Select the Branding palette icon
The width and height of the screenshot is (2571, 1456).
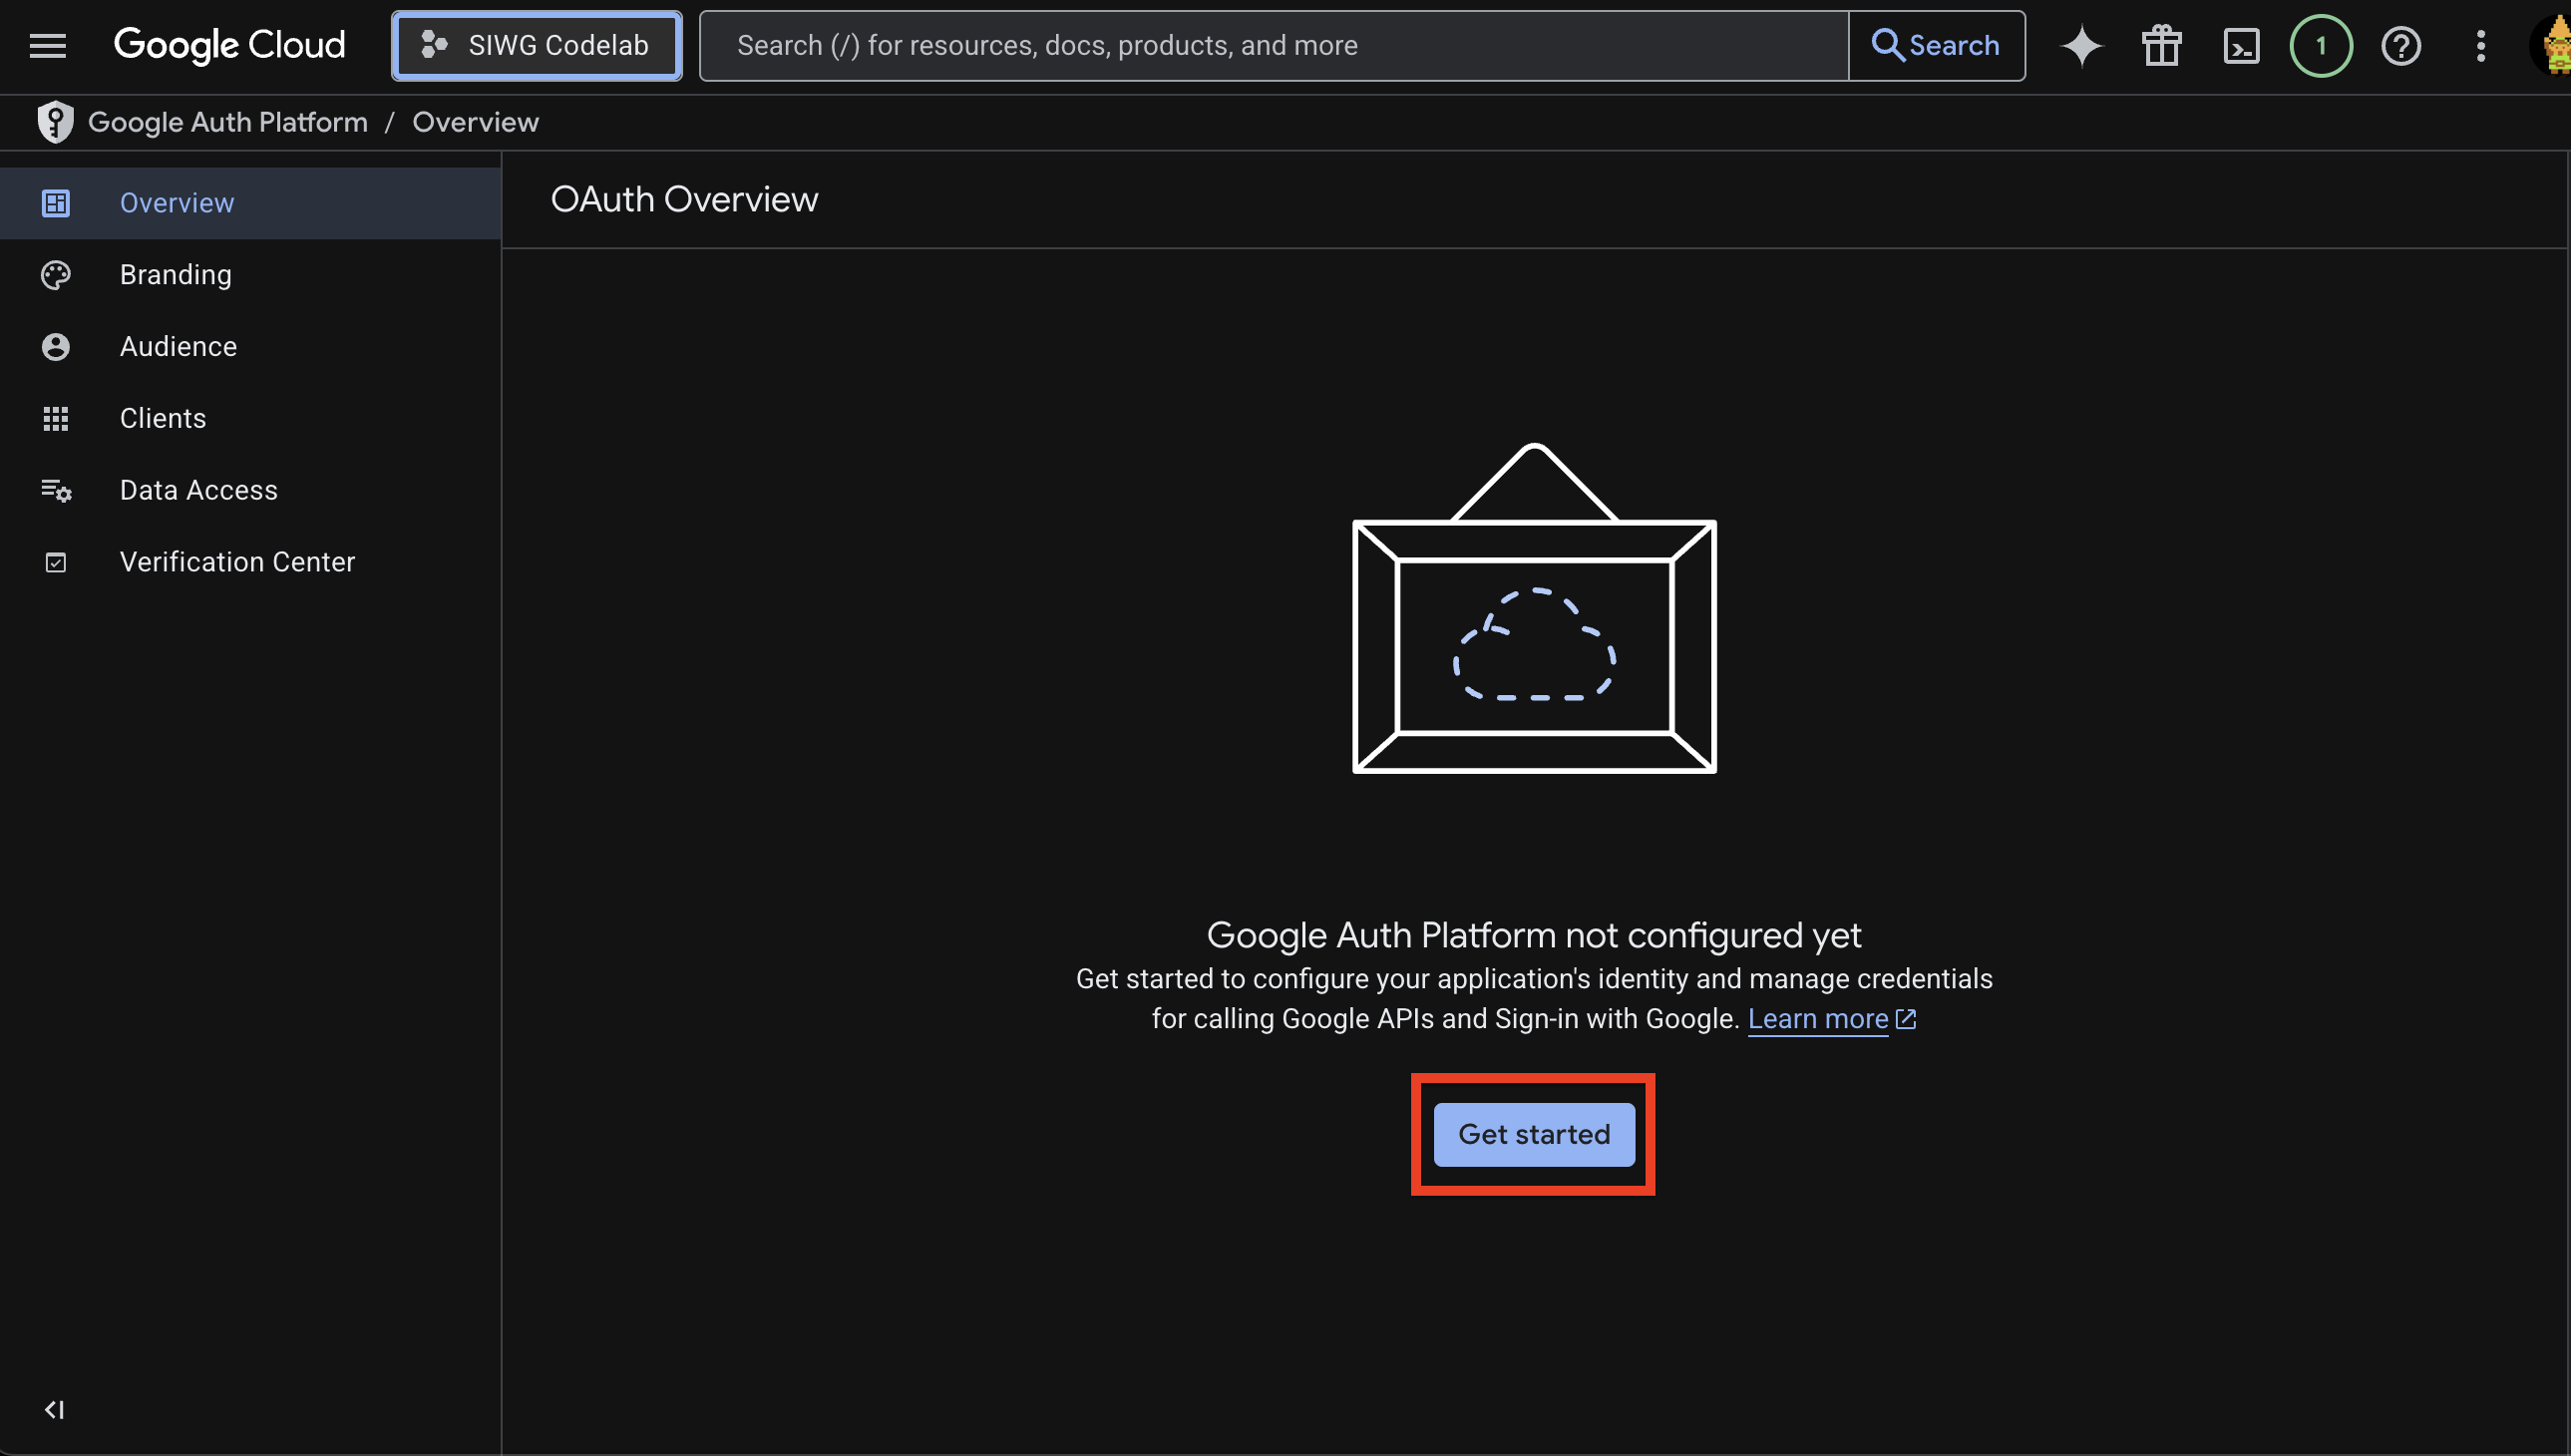[55, 274]
